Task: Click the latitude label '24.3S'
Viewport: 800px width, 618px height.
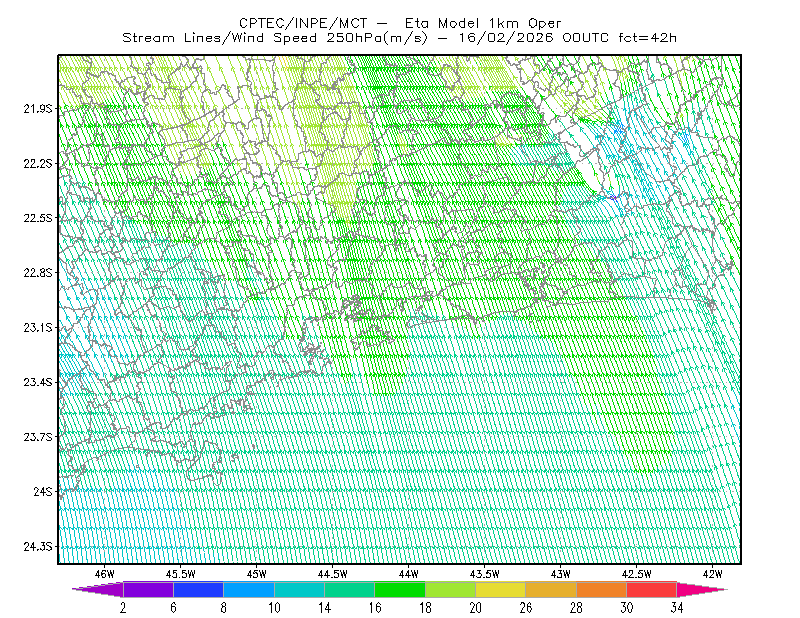Action: click(x=37, y=547)
